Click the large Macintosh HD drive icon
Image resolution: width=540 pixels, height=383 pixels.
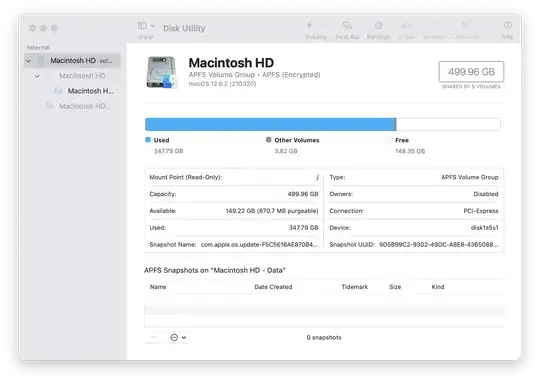[x=161, y=72]
